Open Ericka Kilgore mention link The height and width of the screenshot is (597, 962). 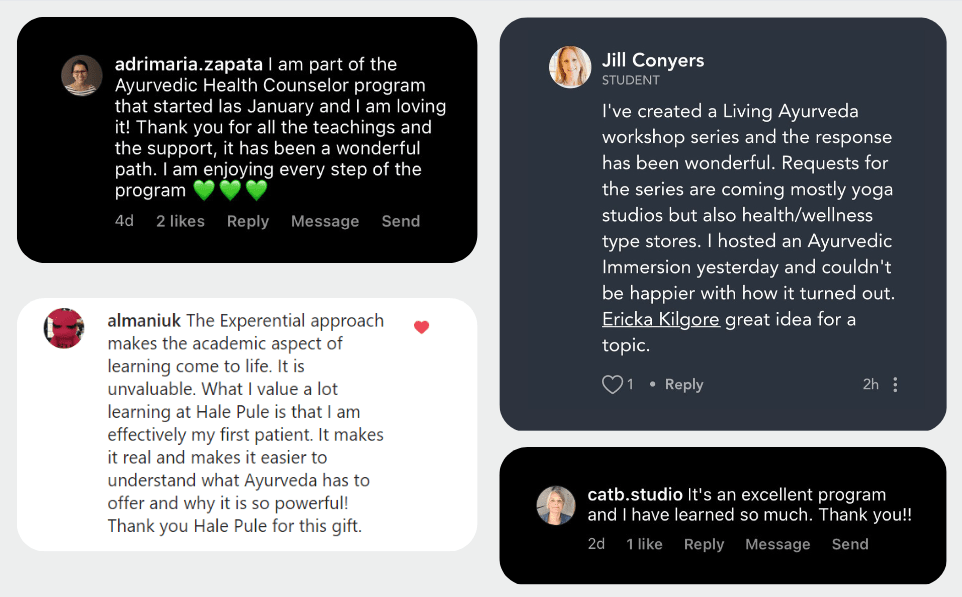click(661, 320)
